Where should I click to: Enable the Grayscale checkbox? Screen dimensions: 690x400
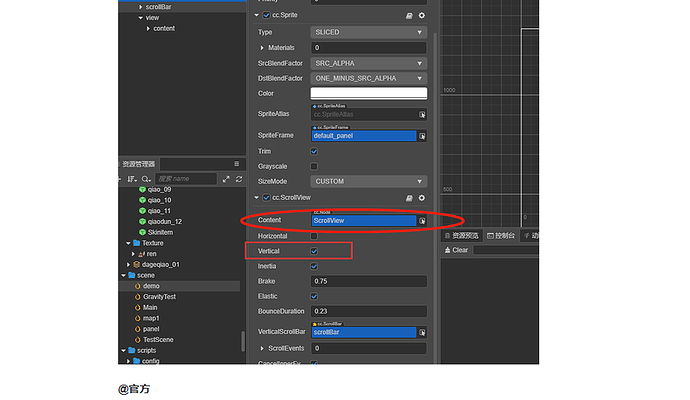tap(314, 166)
